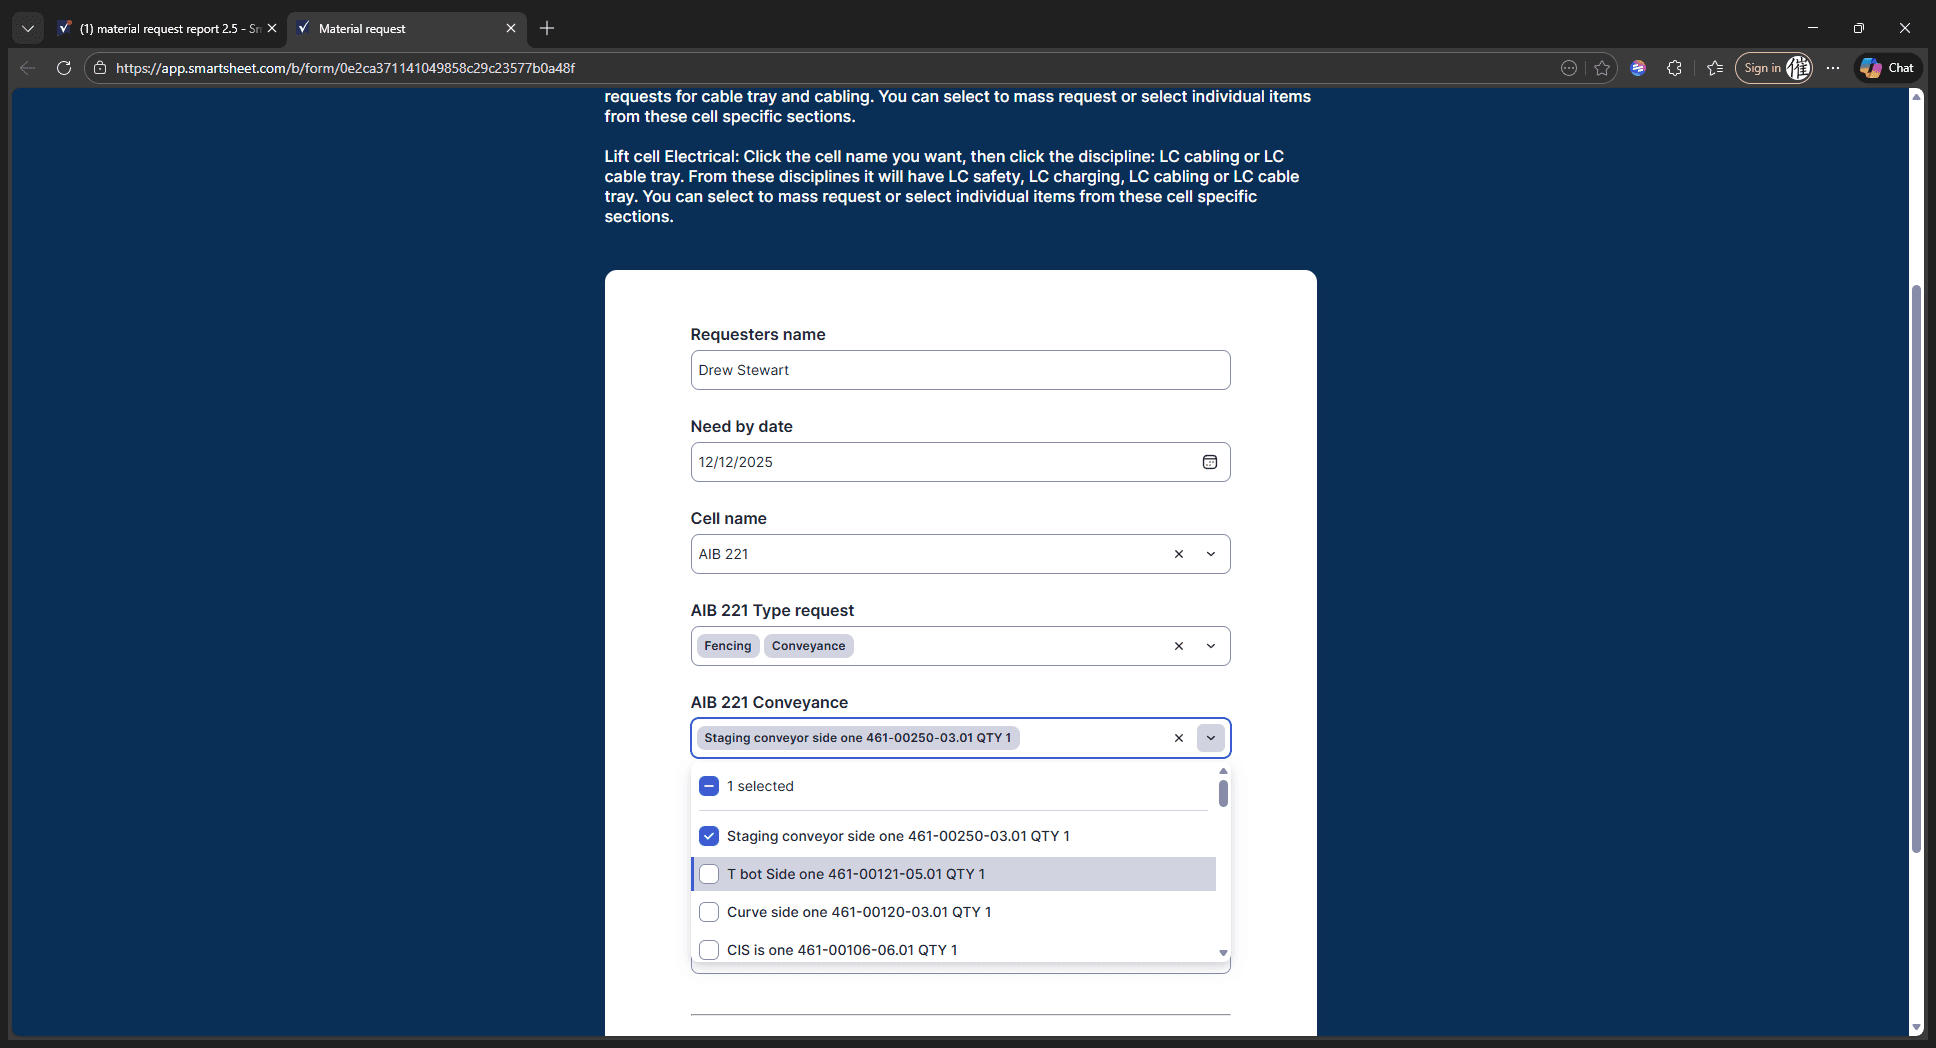Open browser settings and more menu
This screenshot has height=1048, width=1936.
(x=1832, y=68)
